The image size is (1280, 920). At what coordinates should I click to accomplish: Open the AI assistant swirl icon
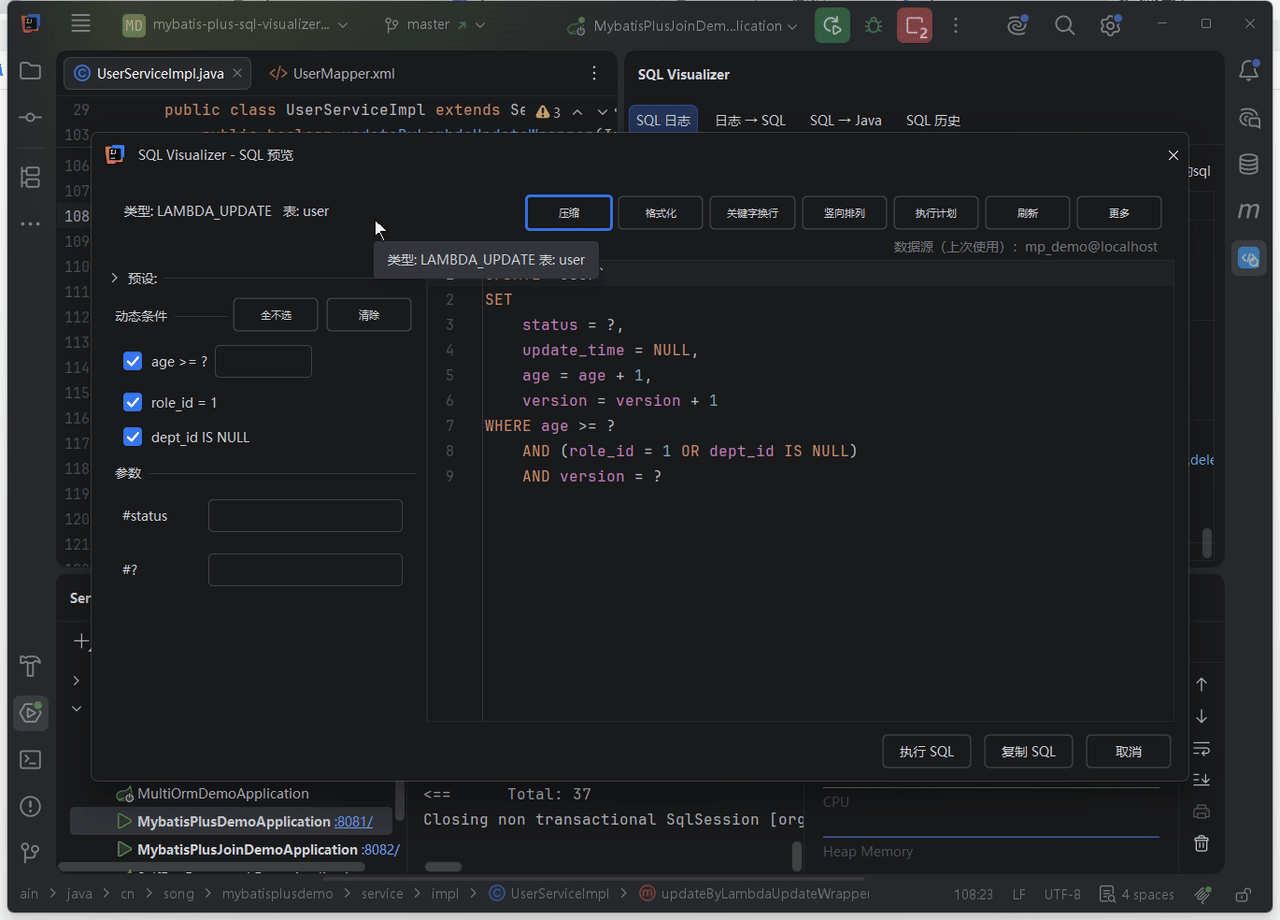1018,26
